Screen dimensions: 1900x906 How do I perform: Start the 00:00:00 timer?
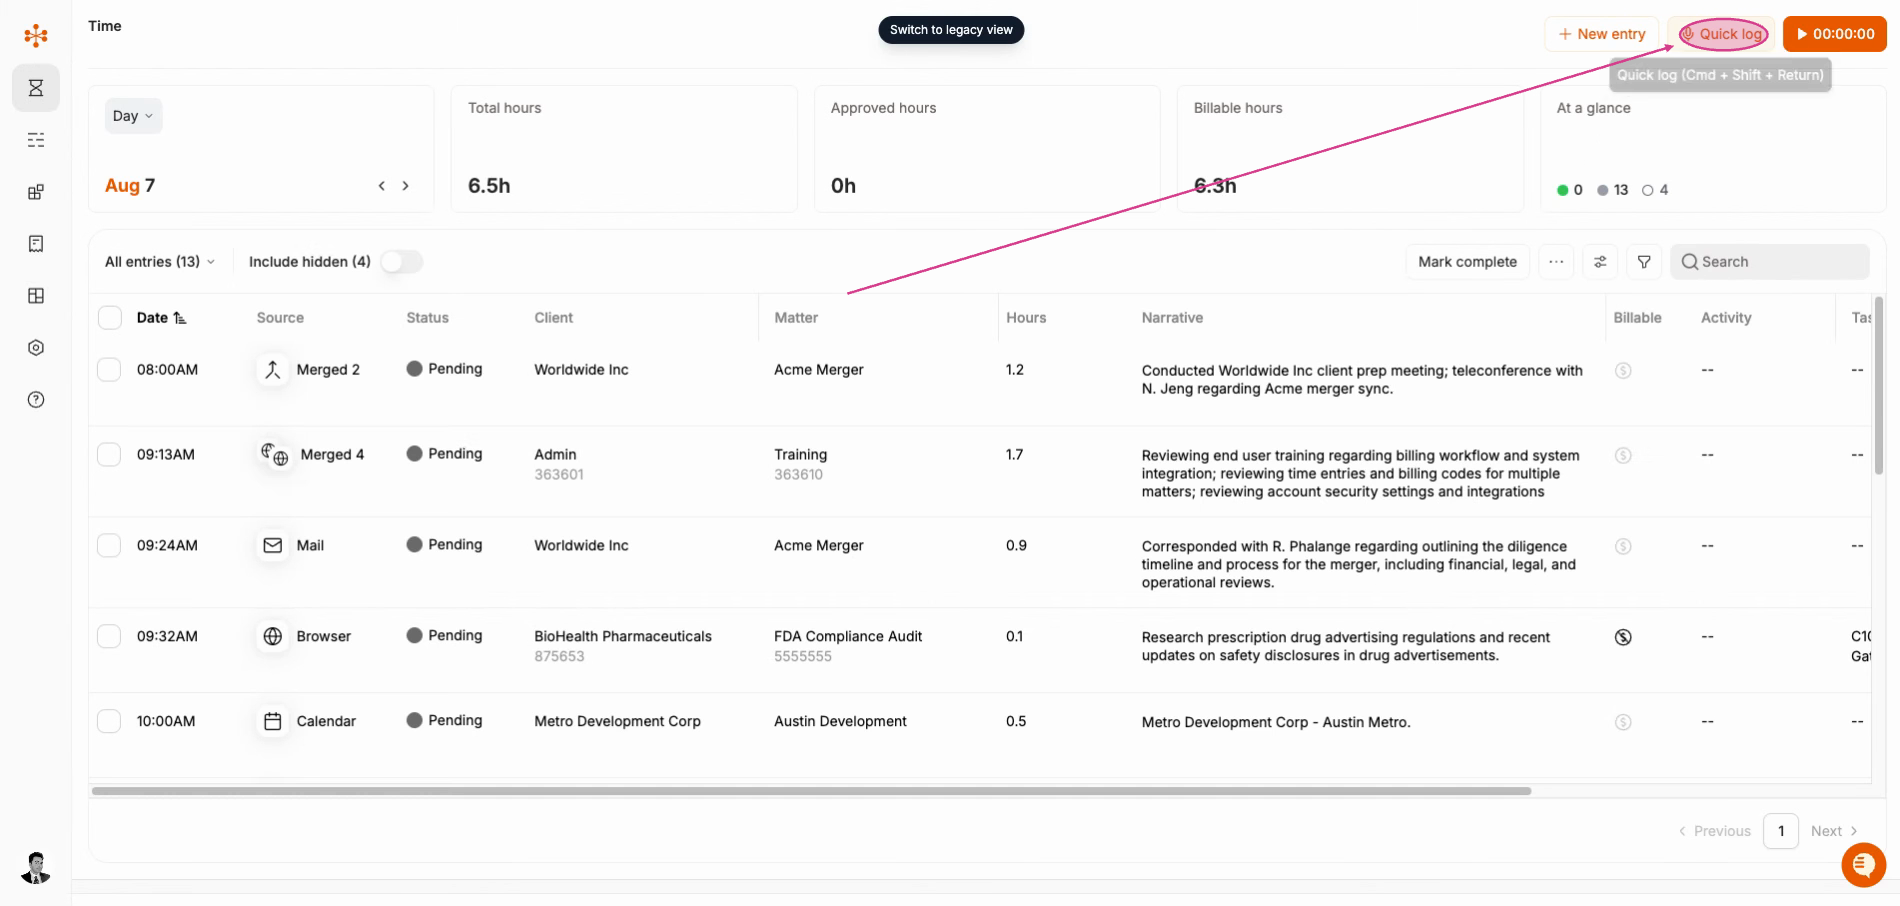(1835, 34)
